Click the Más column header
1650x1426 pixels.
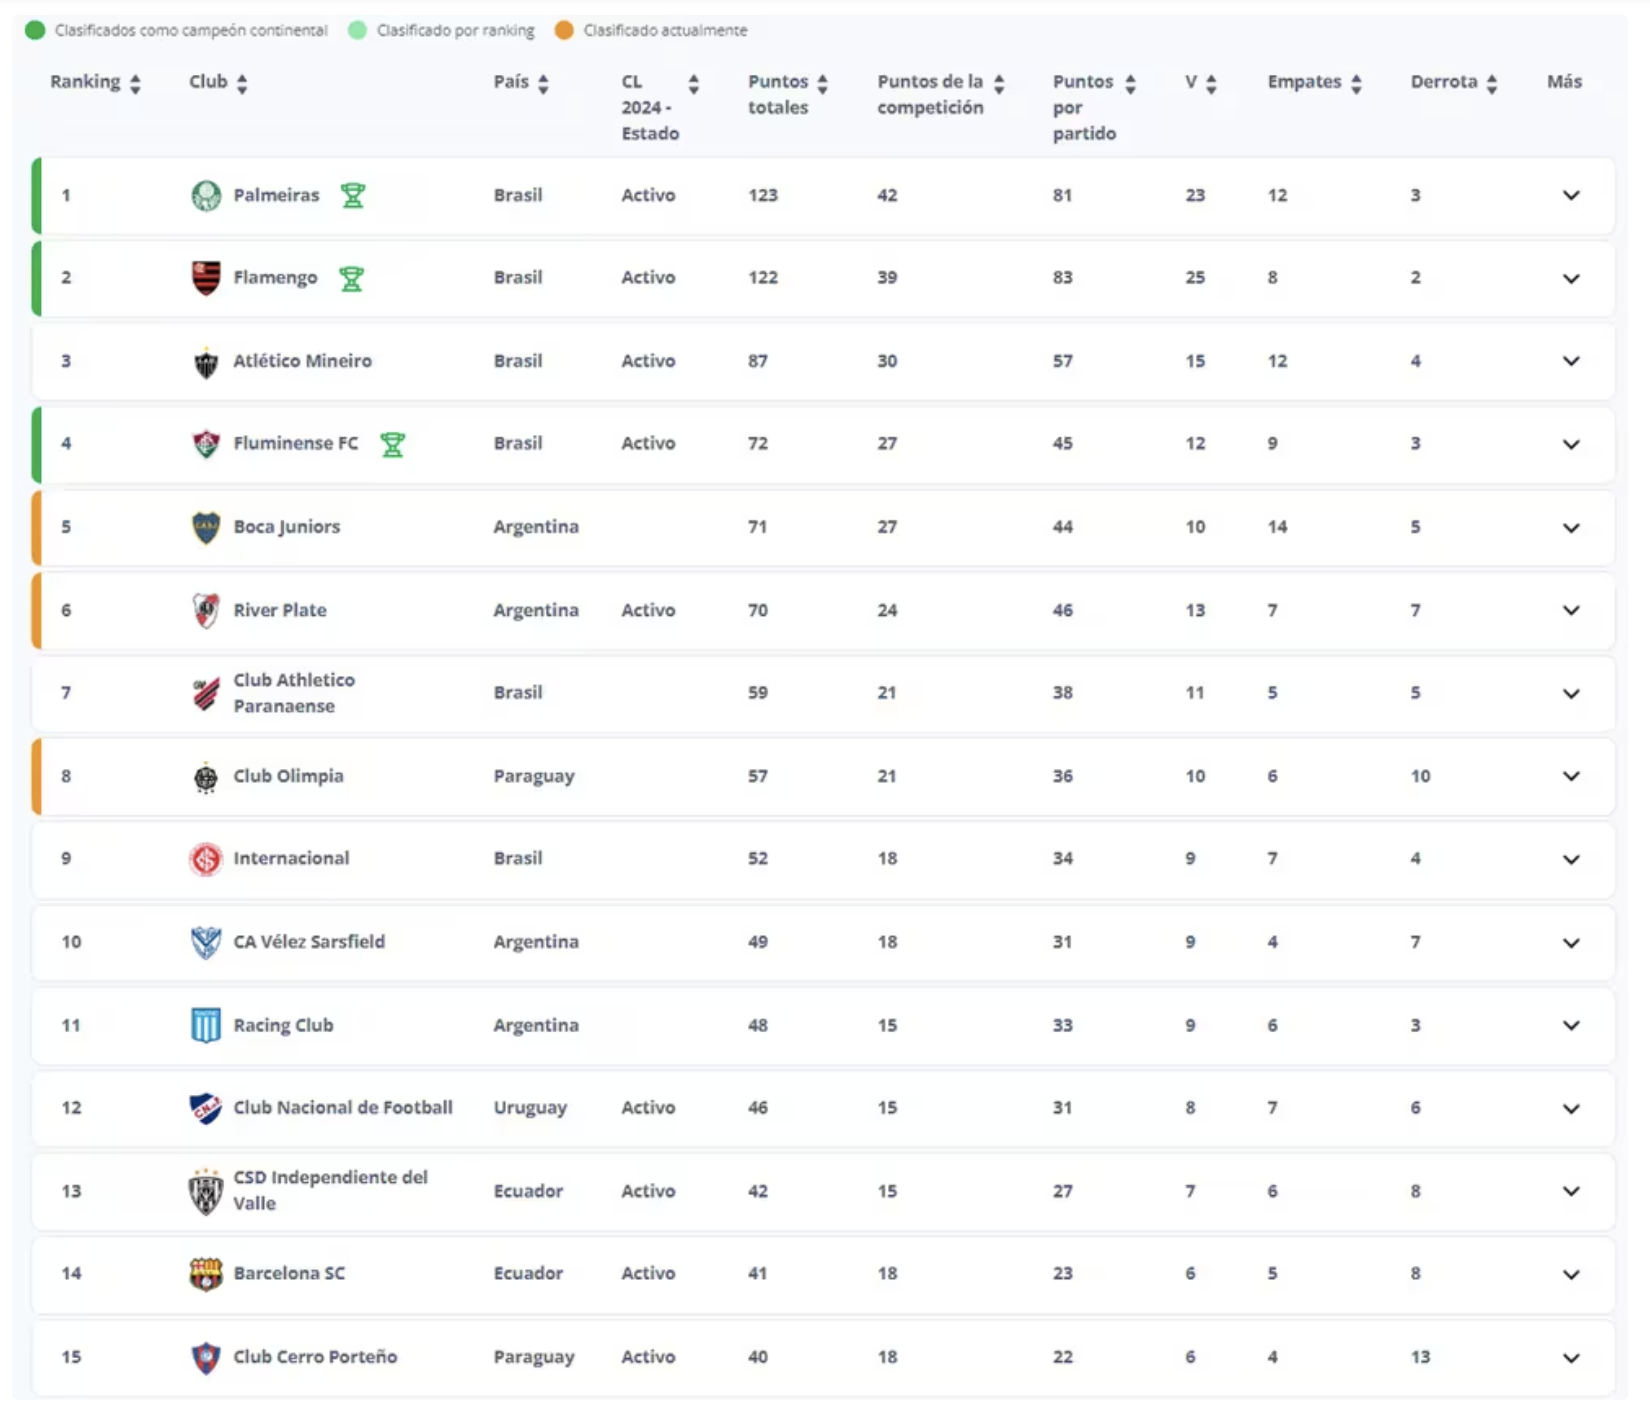1564,82
